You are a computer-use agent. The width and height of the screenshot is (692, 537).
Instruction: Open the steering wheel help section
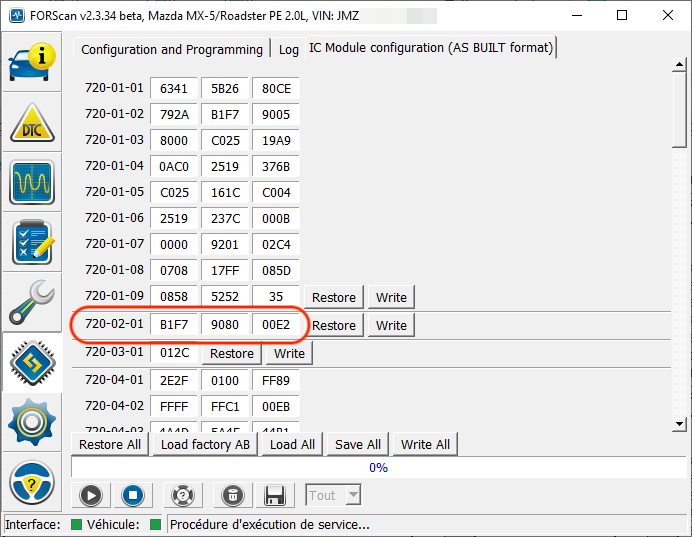[32, 482]
